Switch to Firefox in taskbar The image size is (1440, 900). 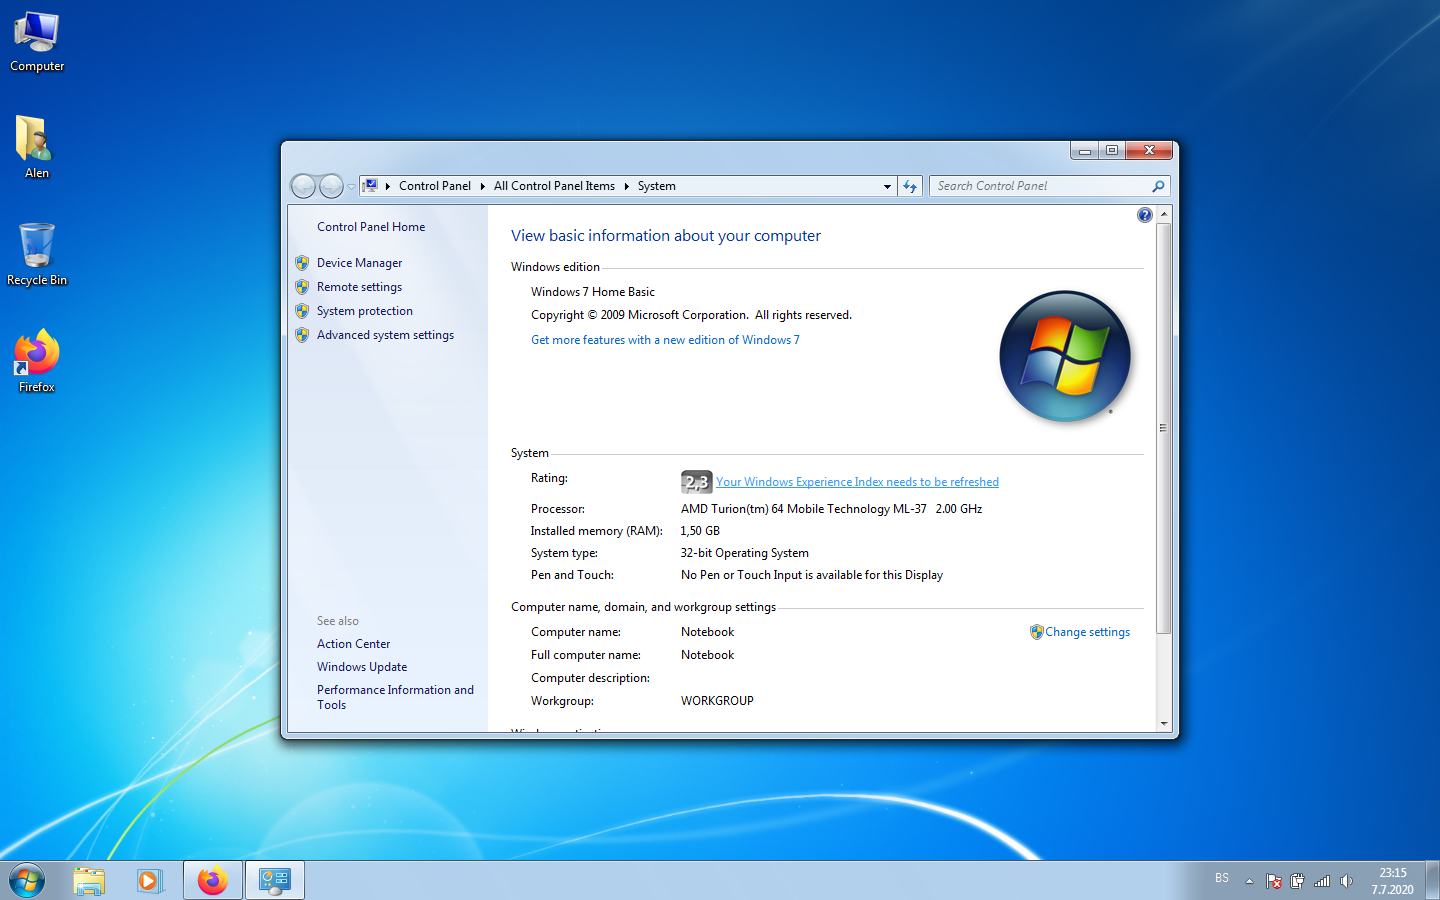(x=212, y=881)
